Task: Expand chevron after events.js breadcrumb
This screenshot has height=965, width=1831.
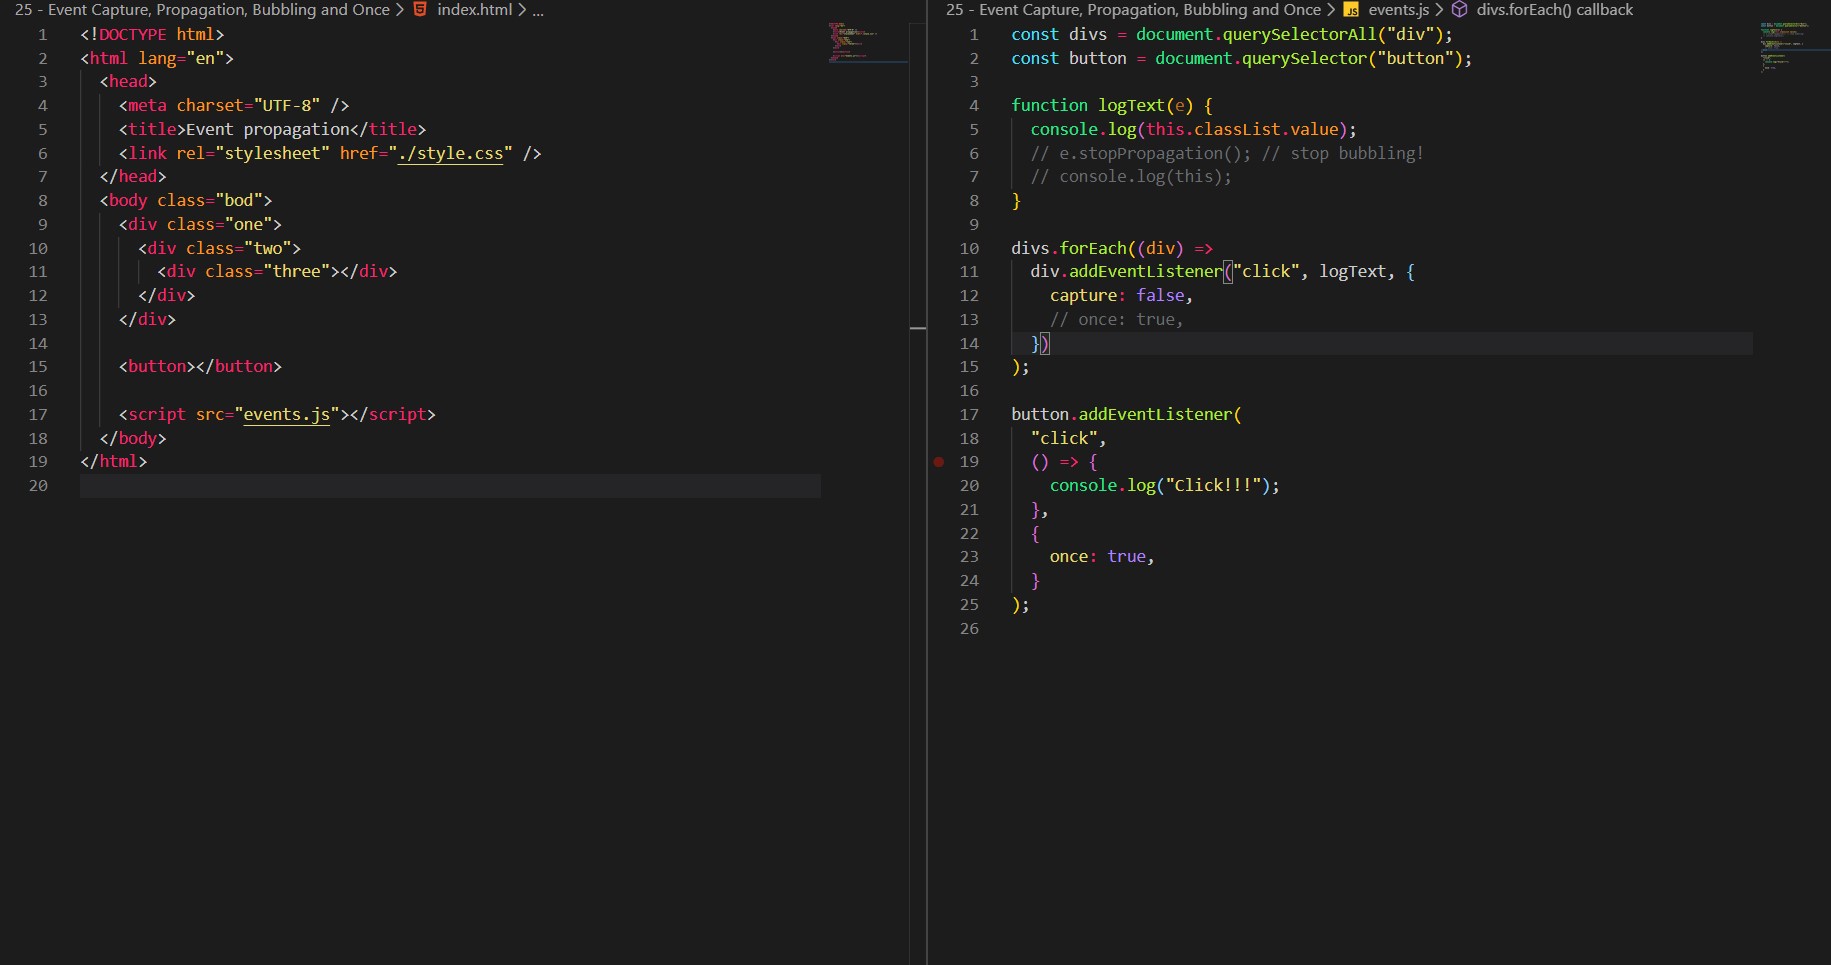Action: 1439,9
